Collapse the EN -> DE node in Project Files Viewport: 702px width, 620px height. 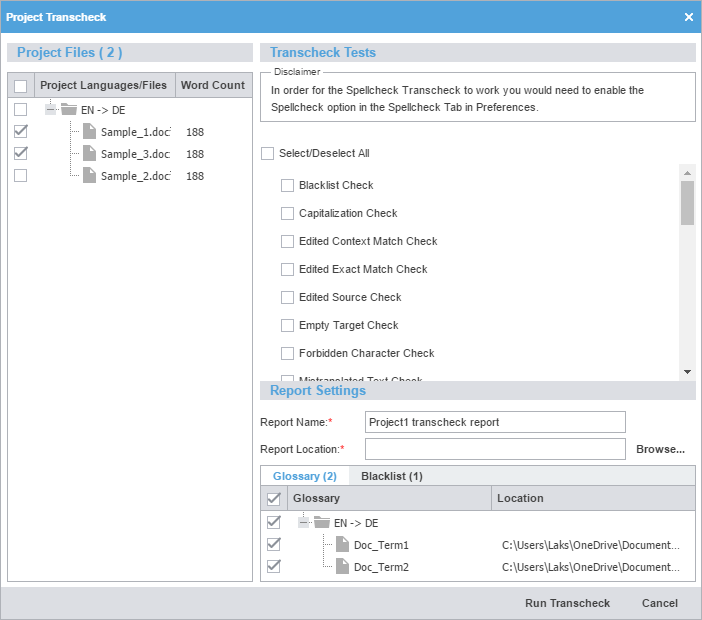51,109
